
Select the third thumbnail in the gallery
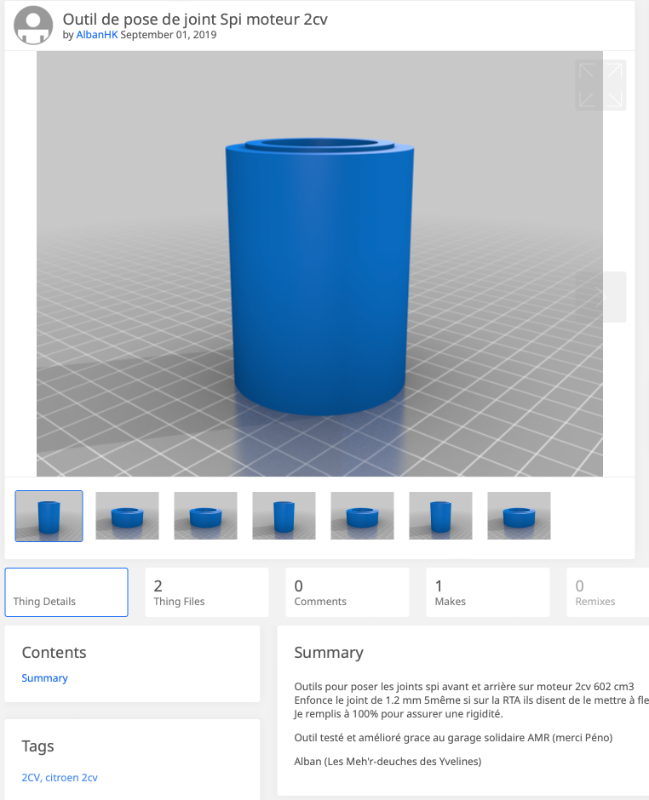tap(205, 516)
